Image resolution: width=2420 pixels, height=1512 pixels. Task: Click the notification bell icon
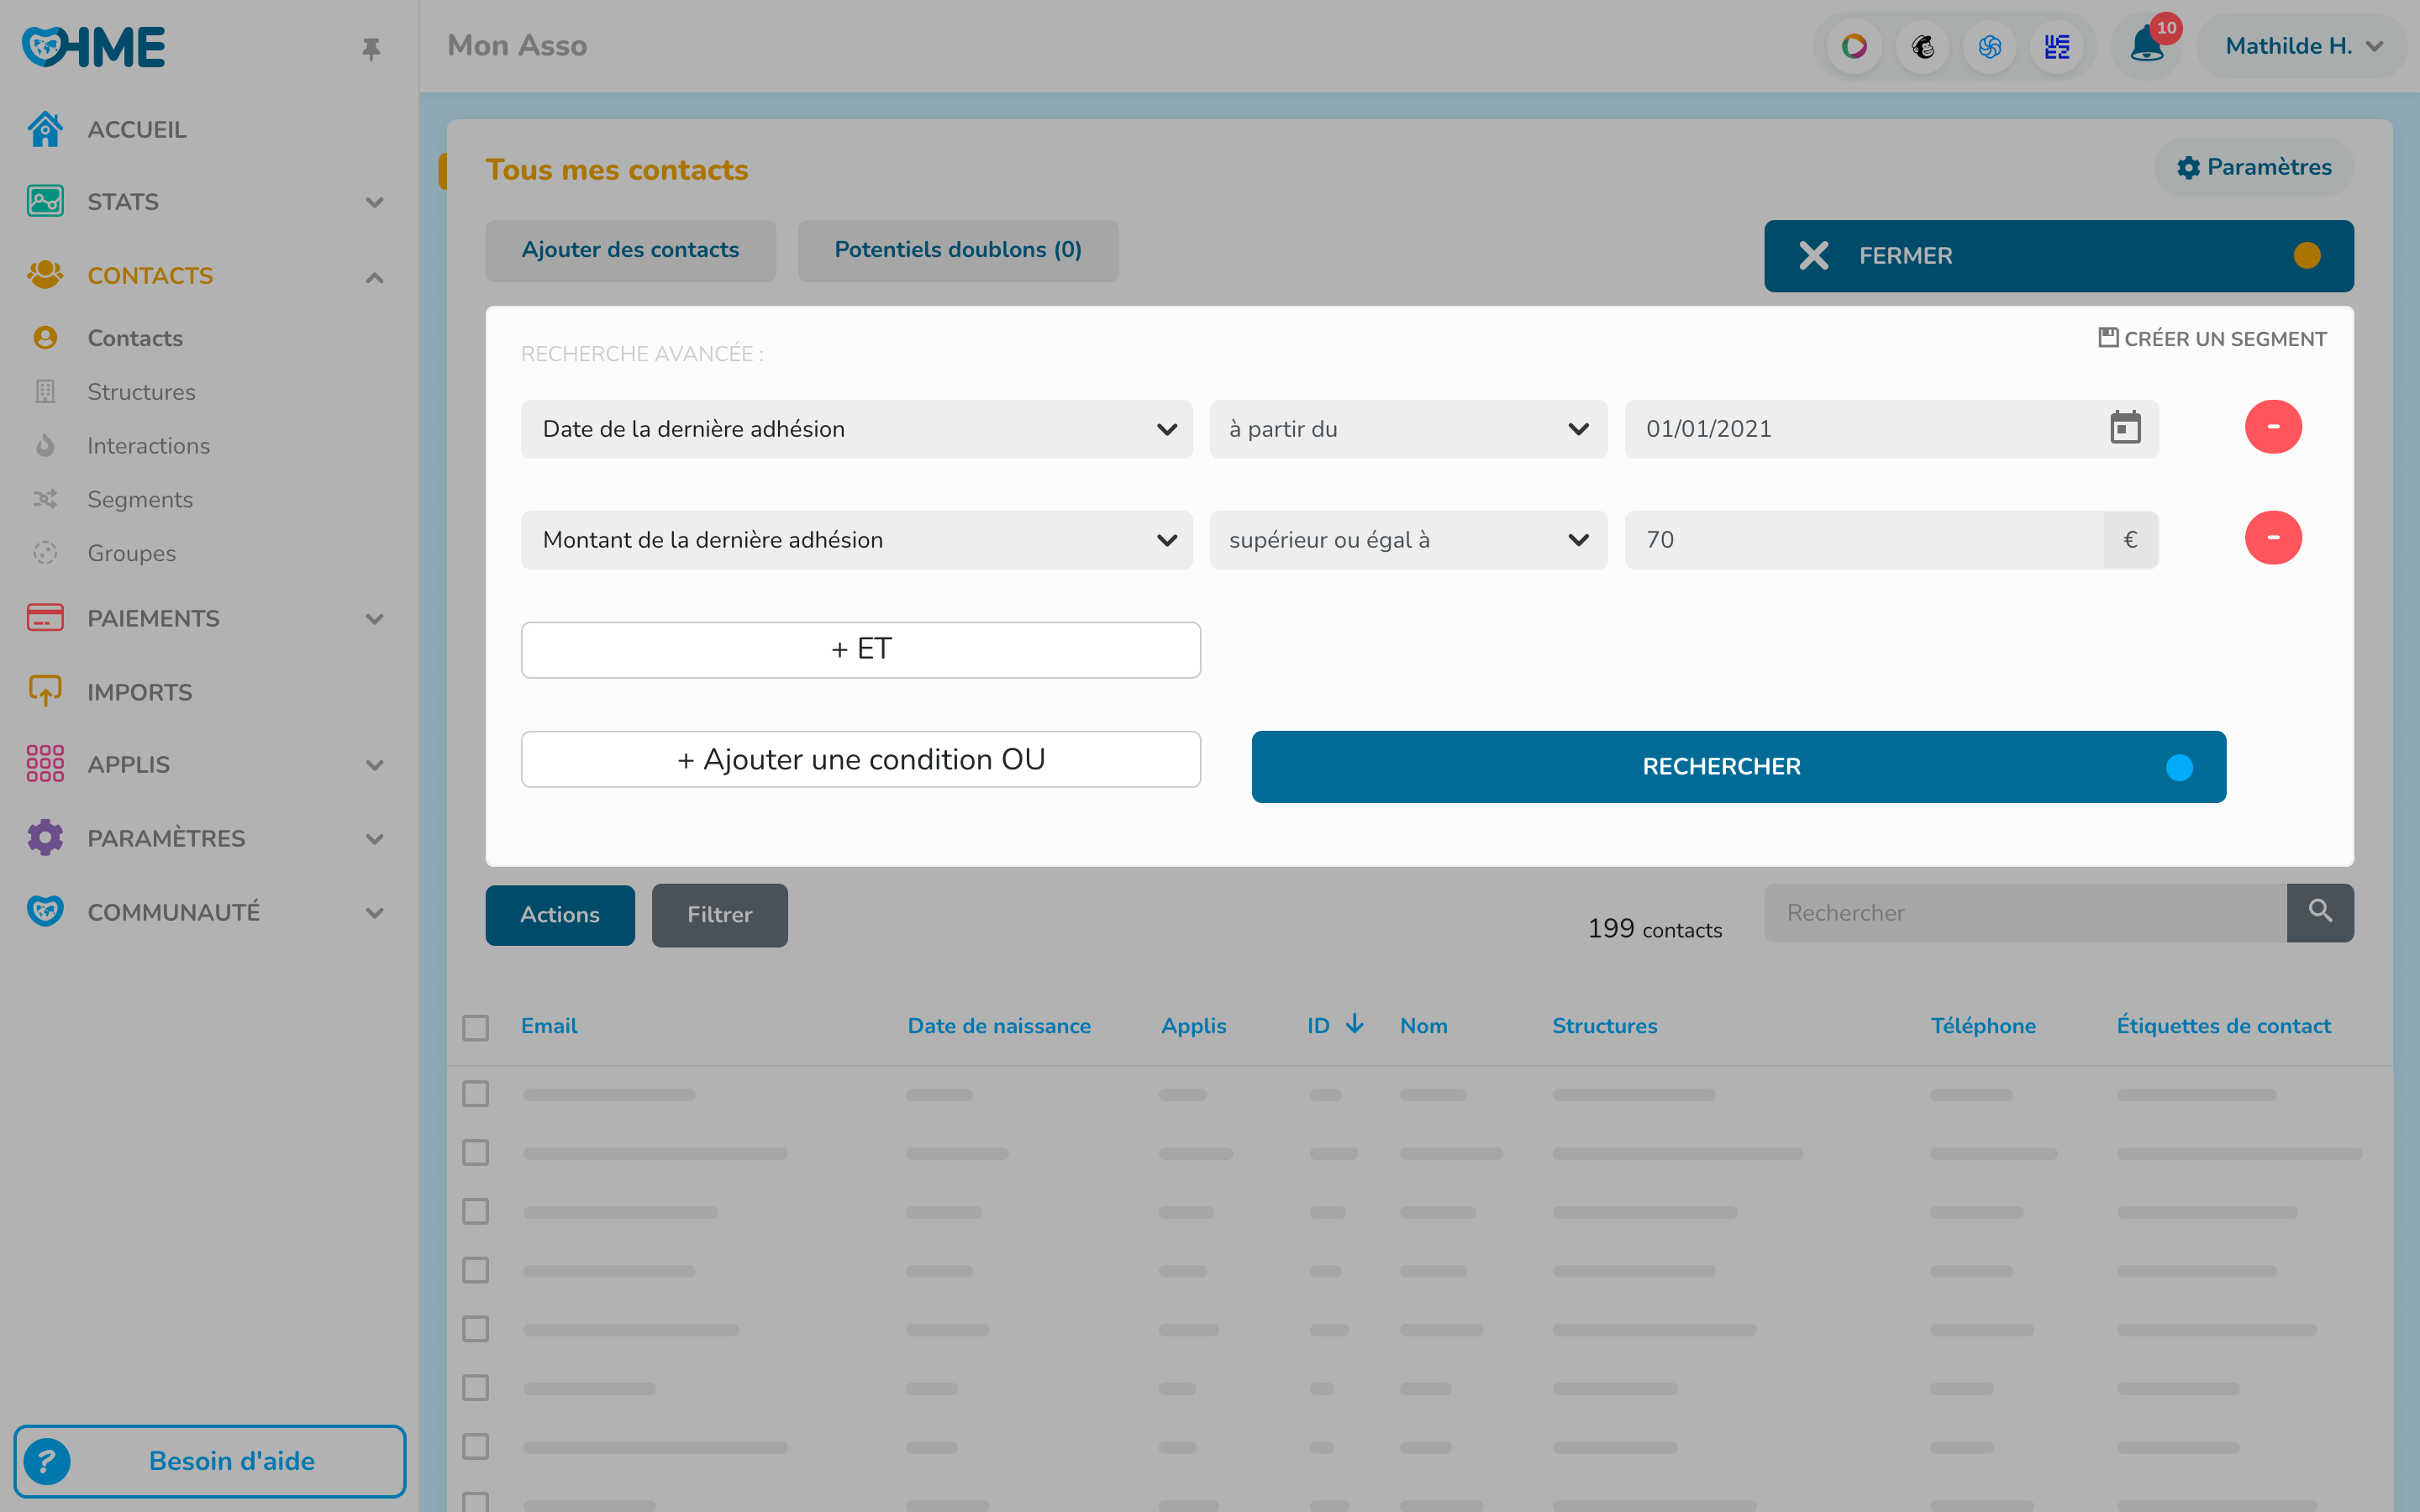click(2145, 47)
